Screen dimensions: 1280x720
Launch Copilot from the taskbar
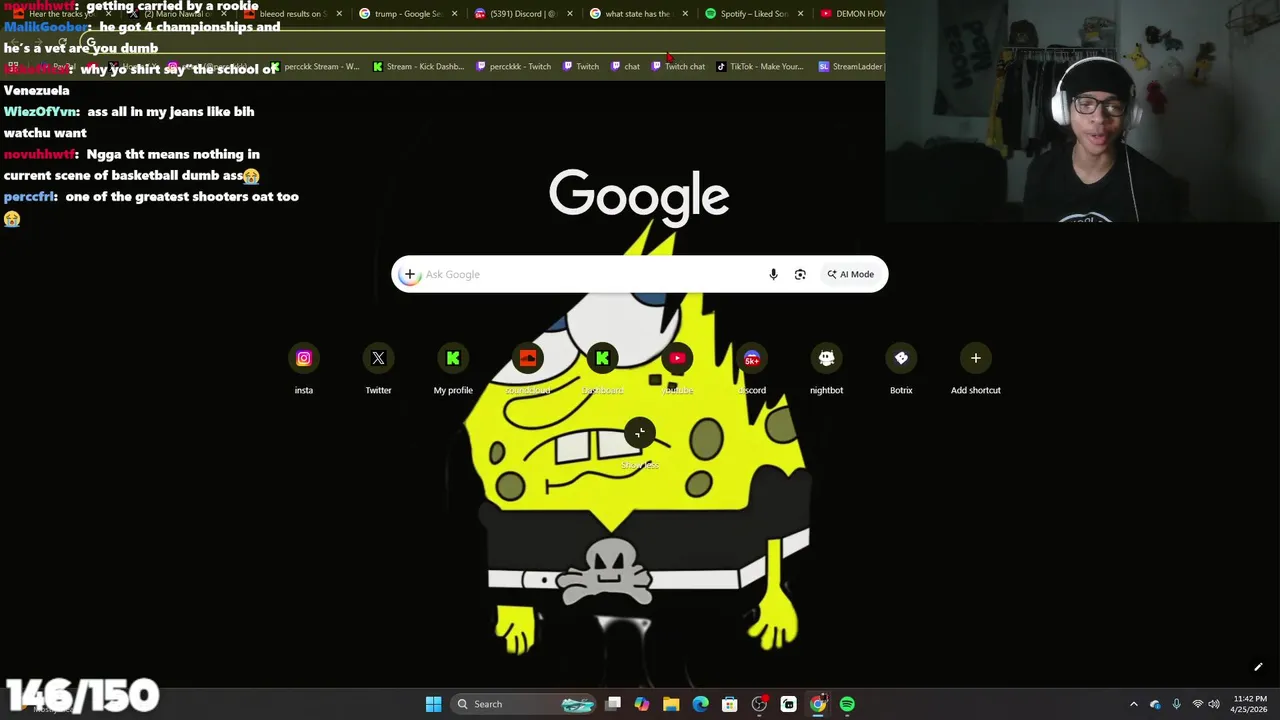[642, 704]
